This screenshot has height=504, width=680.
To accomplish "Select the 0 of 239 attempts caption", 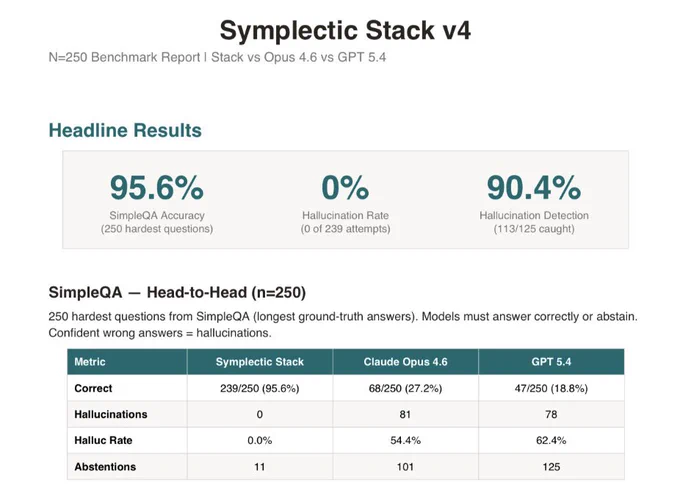I will pos(345,229).
